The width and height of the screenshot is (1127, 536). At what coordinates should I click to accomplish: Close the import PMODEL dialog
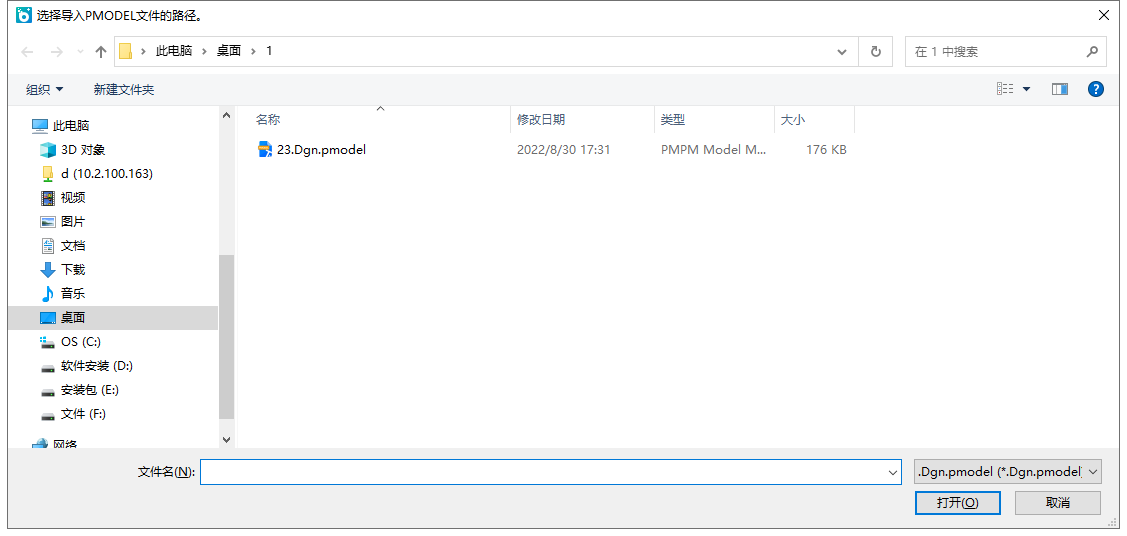pos(1103,14)
